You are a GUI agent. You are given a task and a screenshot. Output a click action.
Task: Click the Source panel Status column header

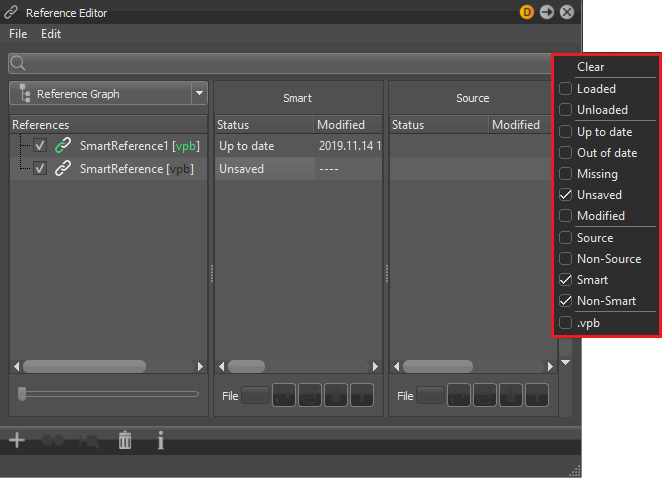pos(439,125)
